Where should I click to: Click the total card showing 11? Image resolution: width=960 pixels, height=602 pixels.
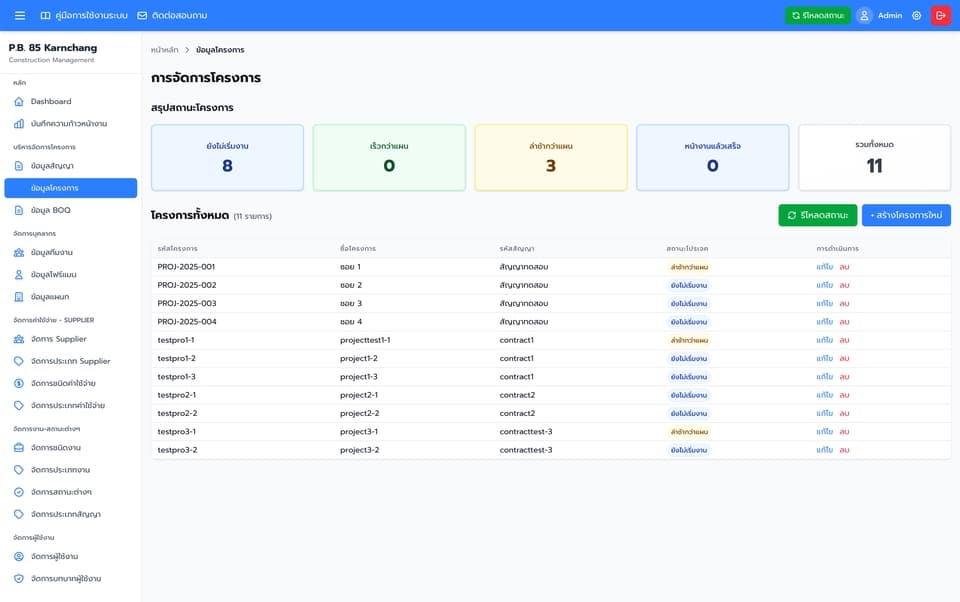874,158
